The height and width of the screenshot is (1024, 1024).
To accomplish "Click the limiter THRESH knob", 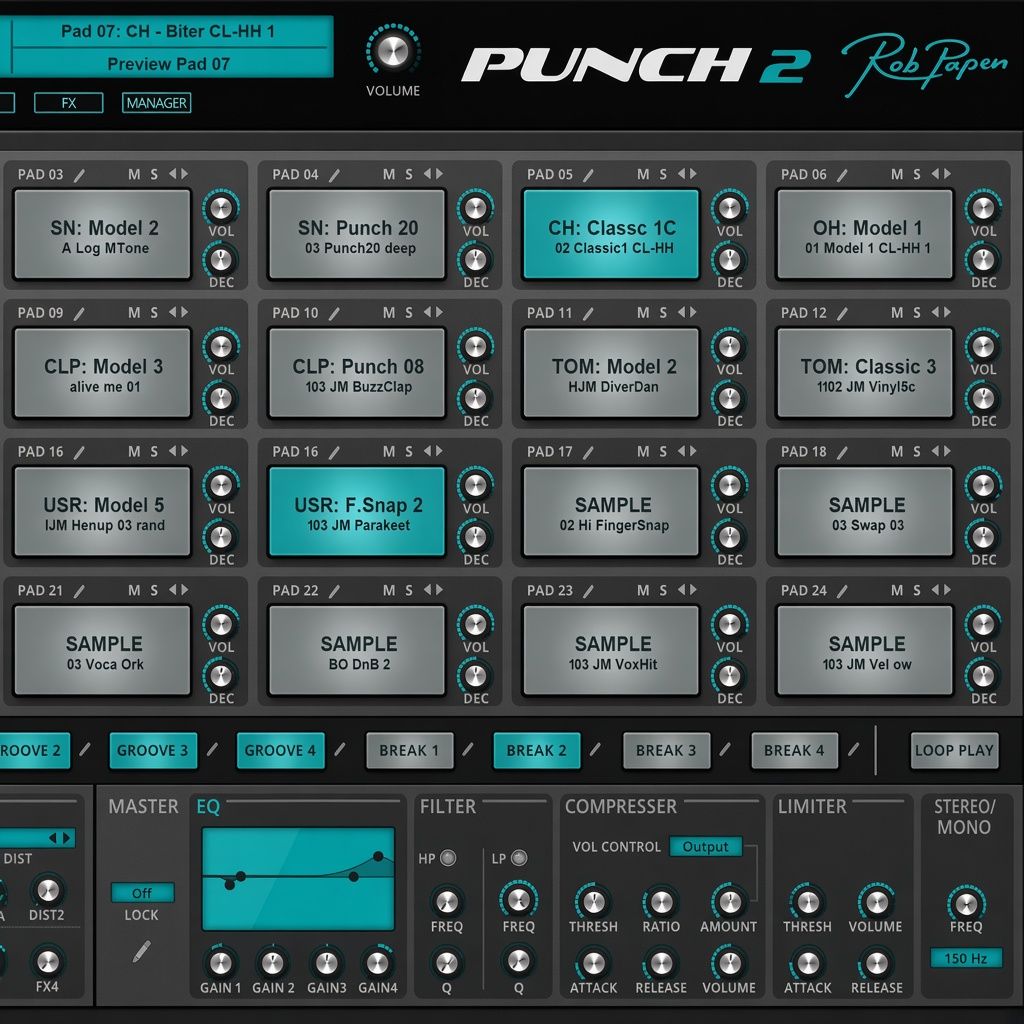I will (x=808, y=902).
